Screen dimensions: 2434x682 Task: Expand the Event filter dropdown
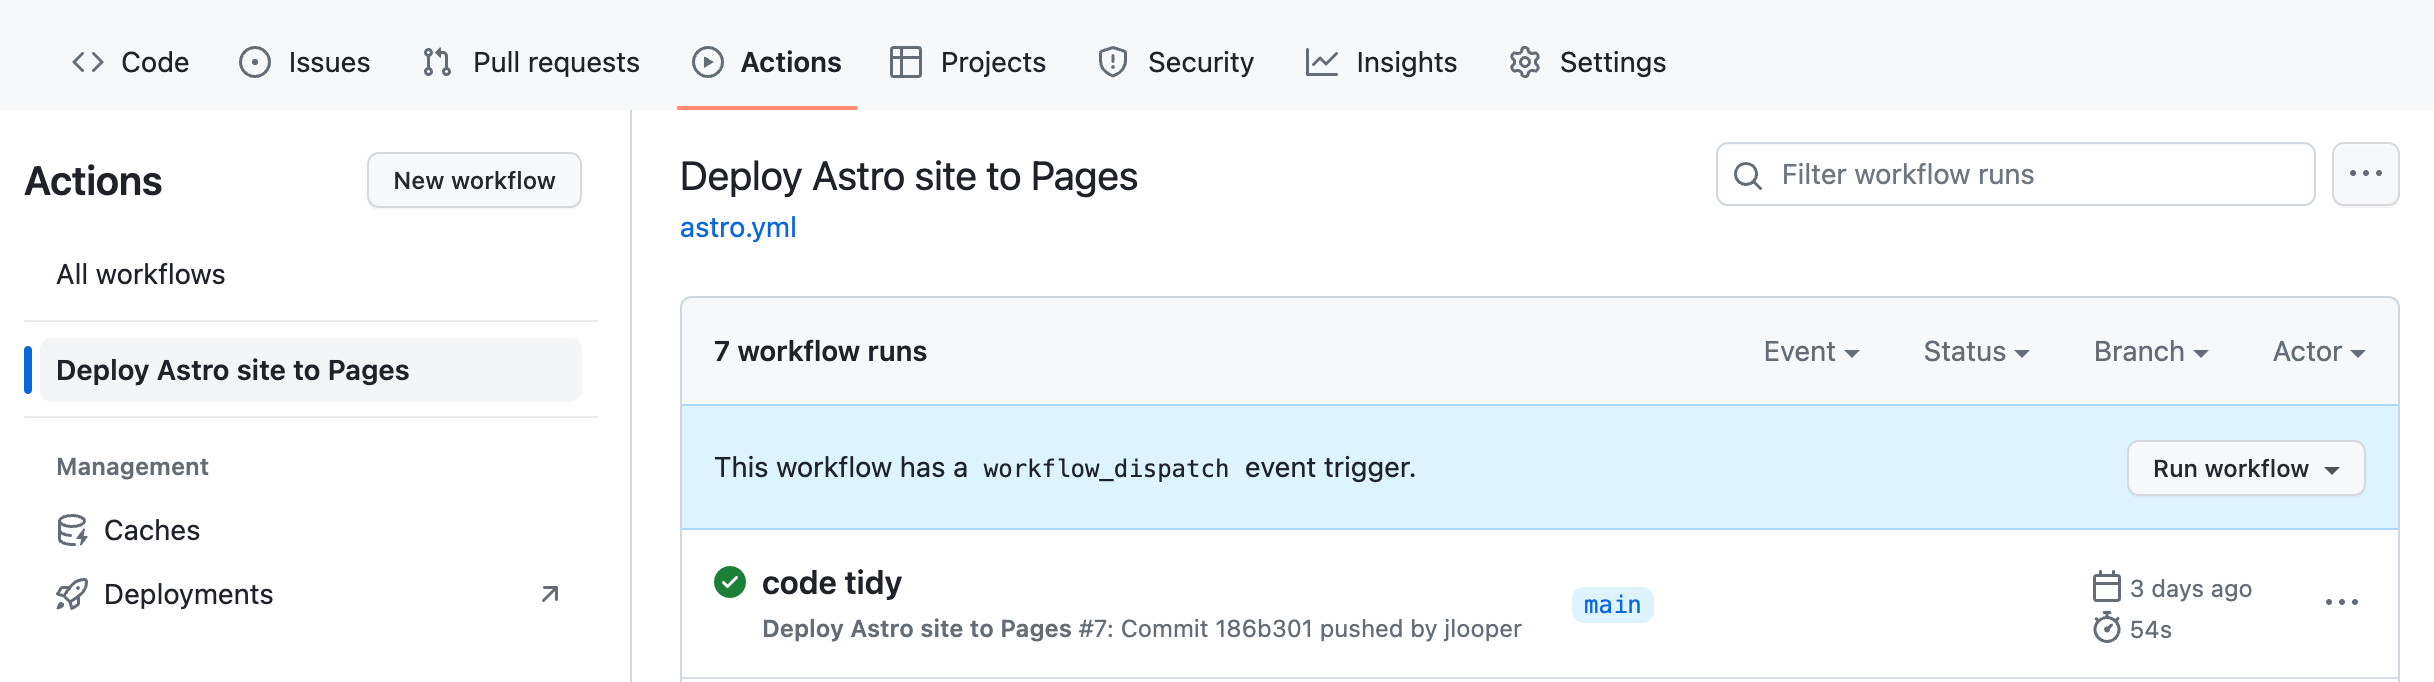tap(1811, 352)
